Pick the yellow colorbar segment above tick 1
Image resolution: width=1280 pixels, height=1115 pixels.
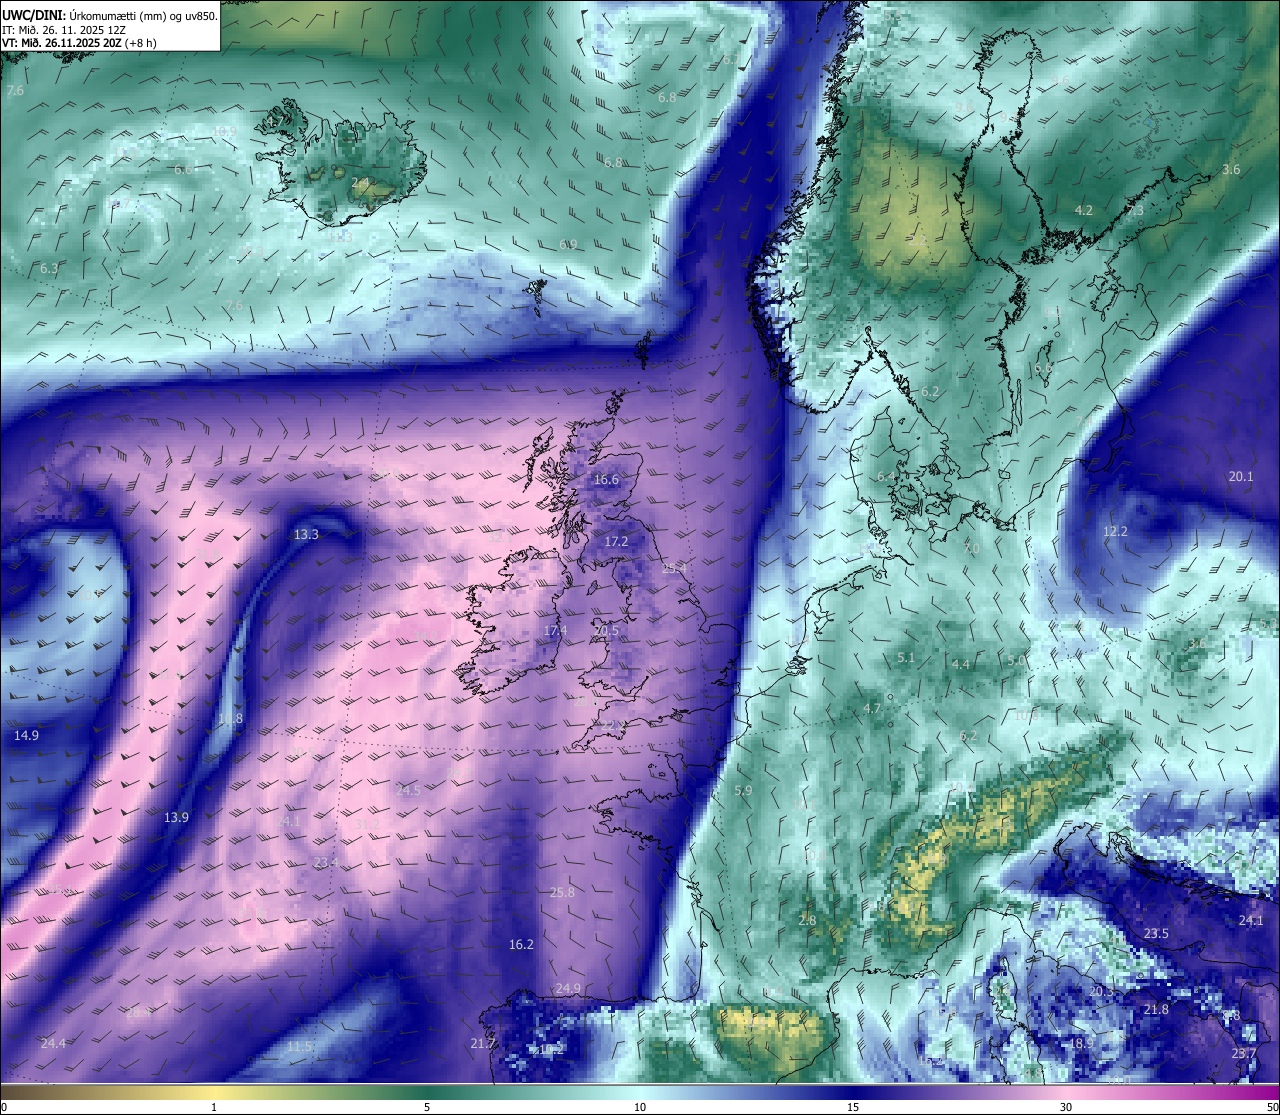click(213, 1091)
